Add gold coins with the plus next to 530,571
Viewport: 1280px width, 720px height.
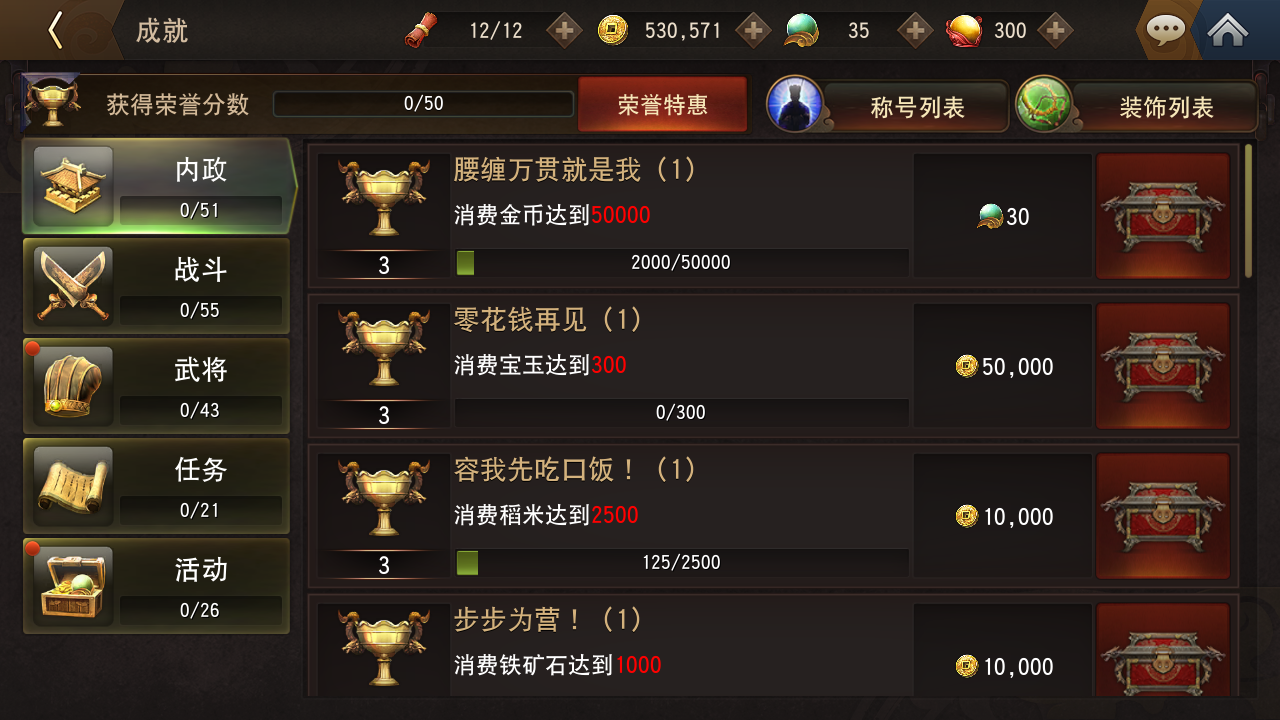pyautogui.click(x=755, y=31)
